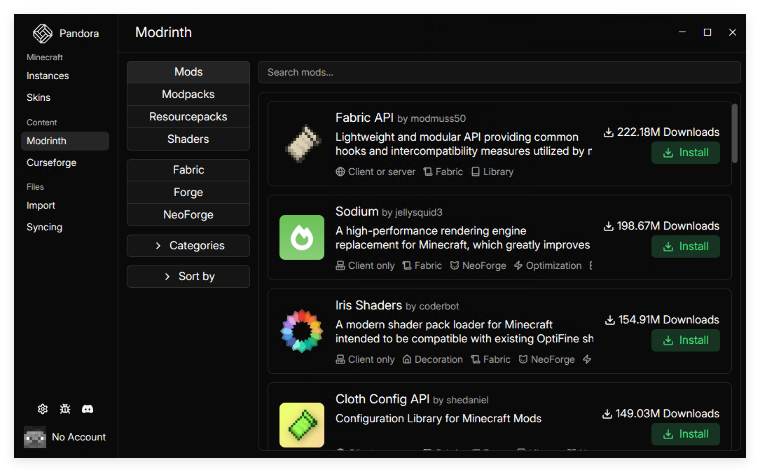Click the bug report icon

point(65,409)
